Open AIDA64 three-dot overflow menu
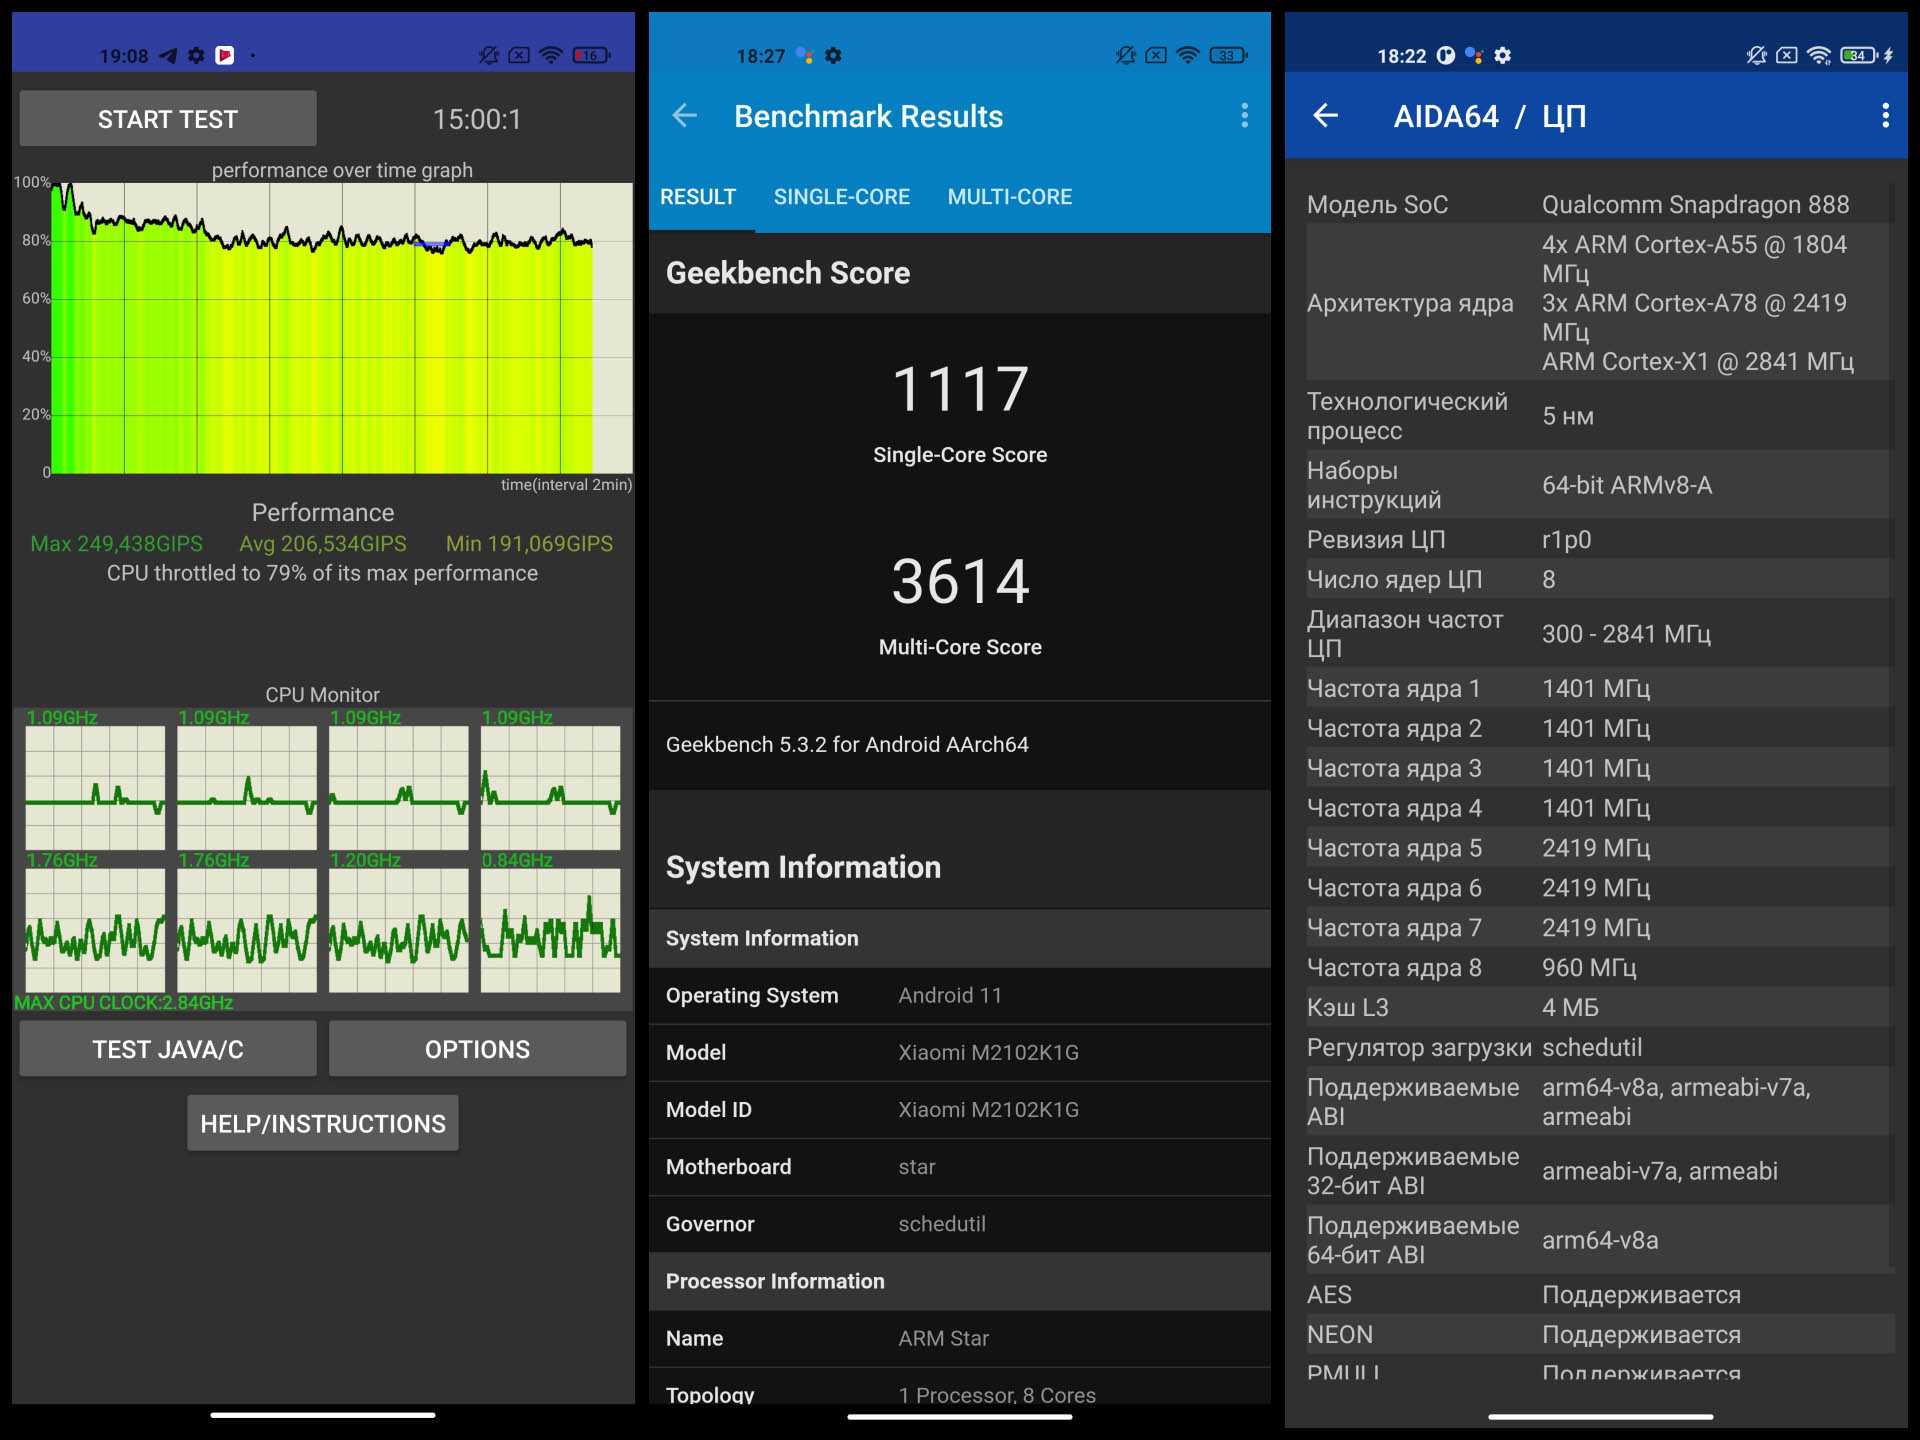The height and width of the screenshot is (1440, 1920). tap(1885, 116)
